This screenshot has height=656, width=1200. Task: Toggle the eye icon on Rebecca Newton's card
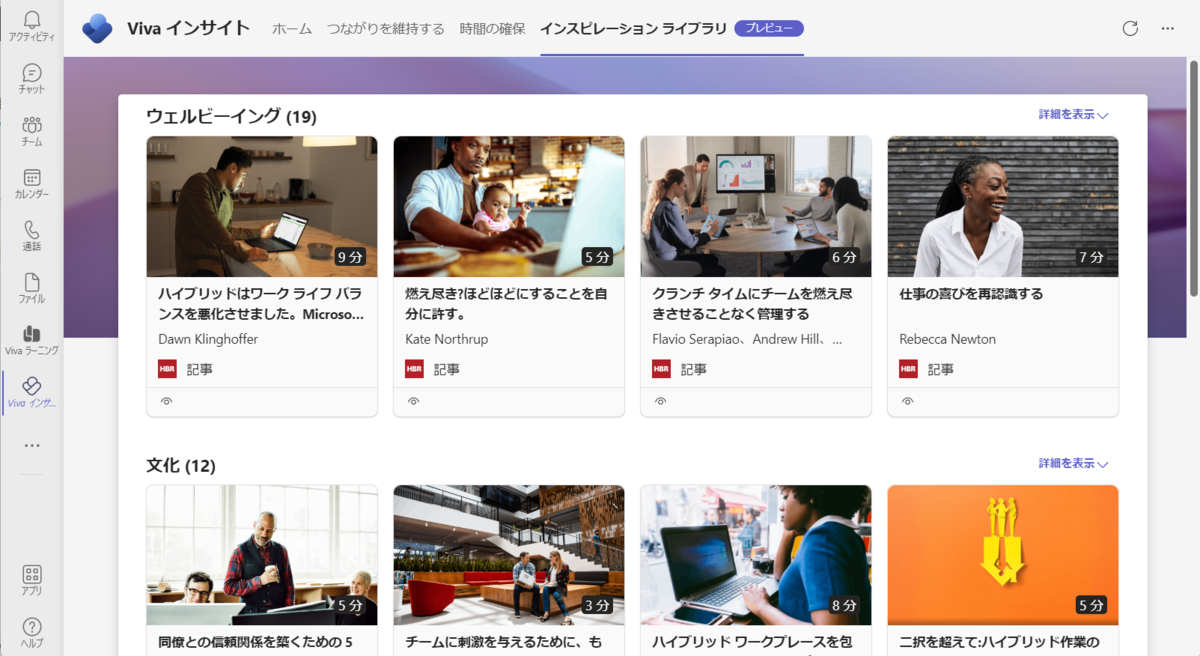907,401
